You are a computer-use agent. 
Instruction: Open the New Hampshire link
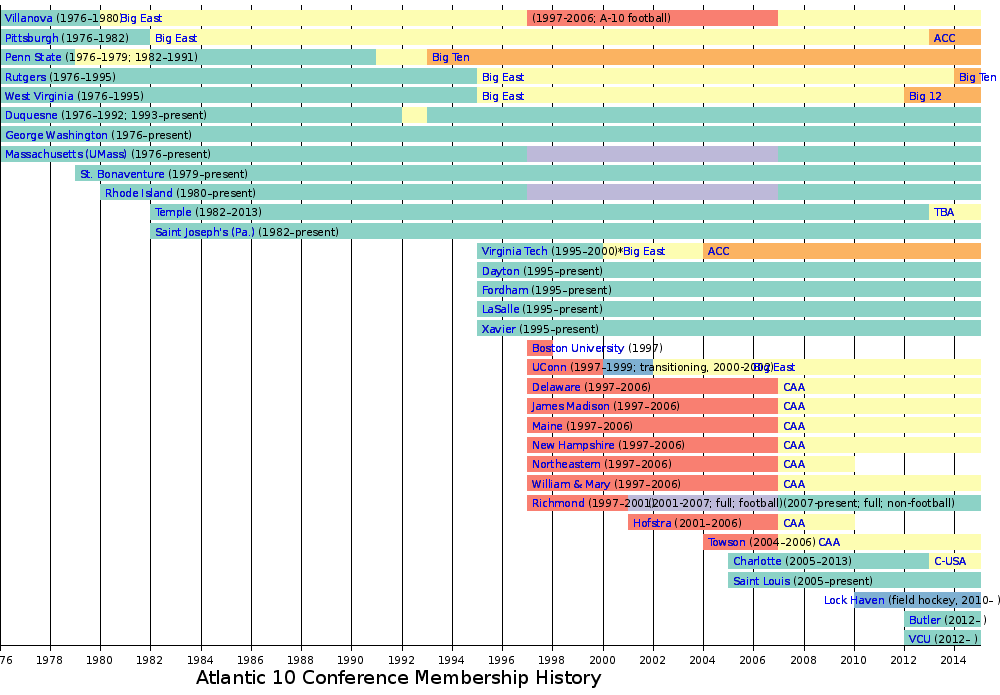coord(573,445)
